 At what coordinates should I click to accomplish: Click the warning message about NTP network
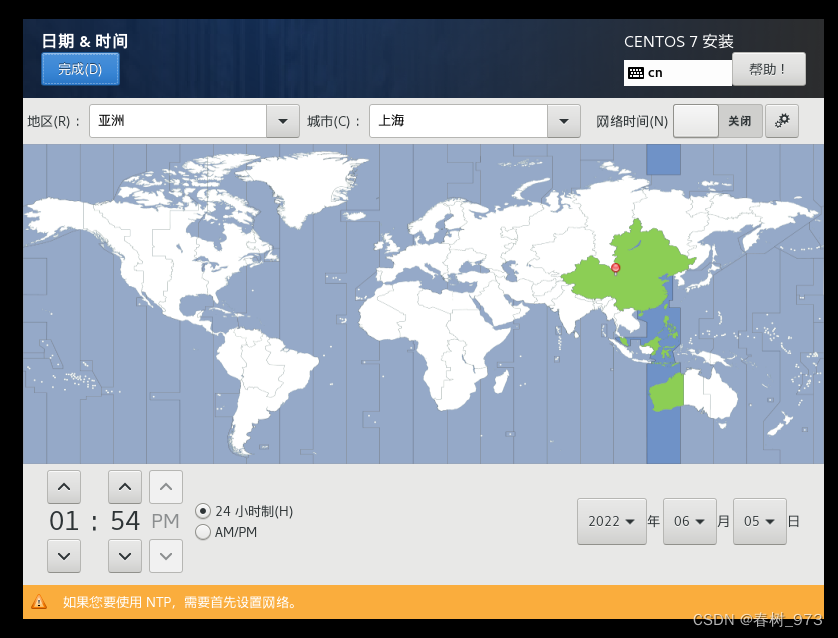click(180, 602)
